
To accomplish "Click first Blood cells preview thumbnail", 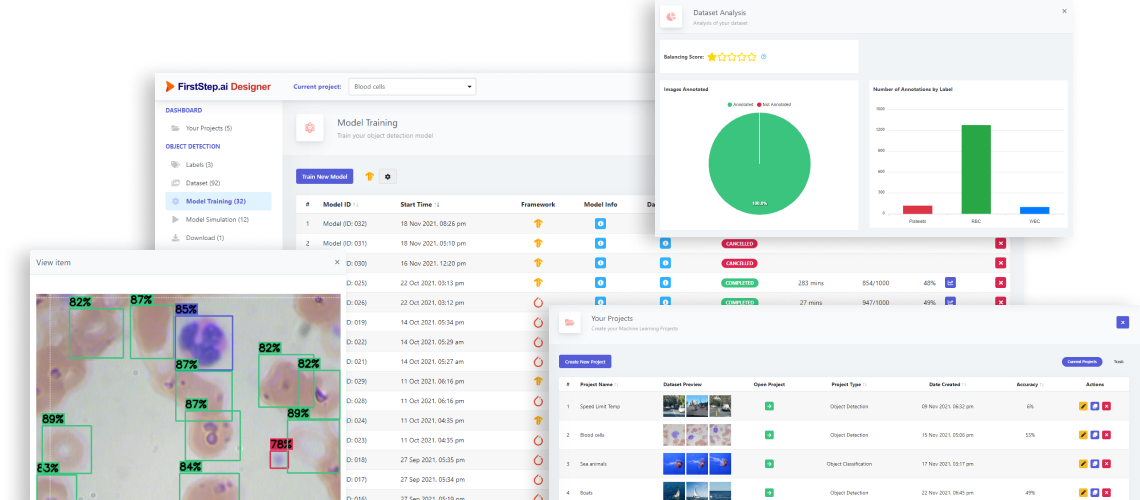I will pyautogui.click(x=674, y=435).
